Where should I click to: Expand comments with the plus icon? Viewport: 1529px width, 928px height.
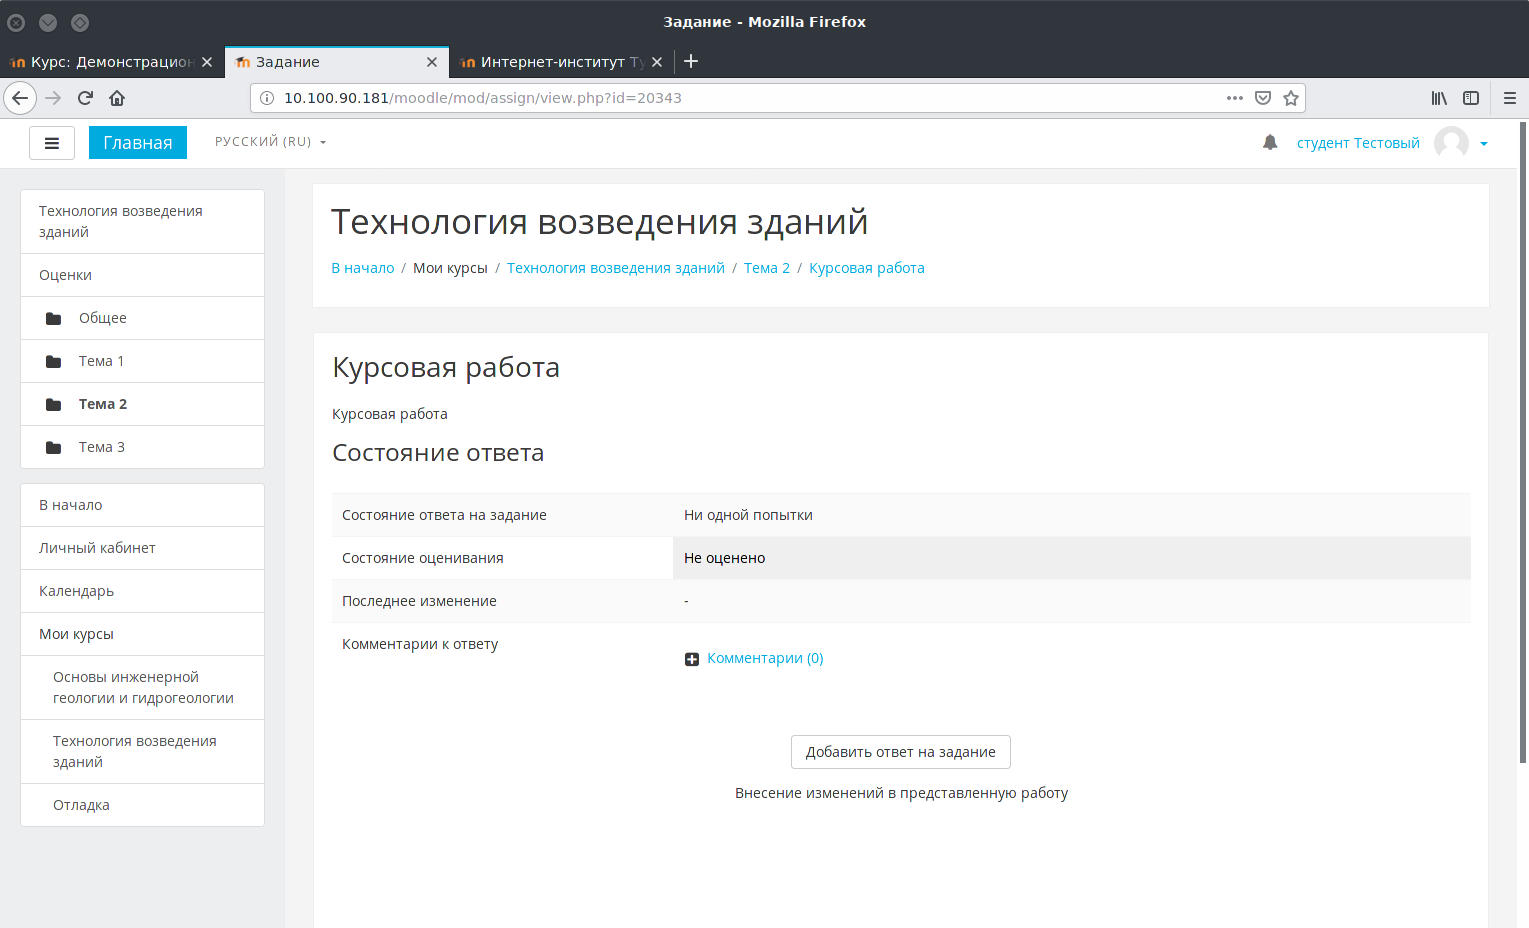[x=692, y=659]
